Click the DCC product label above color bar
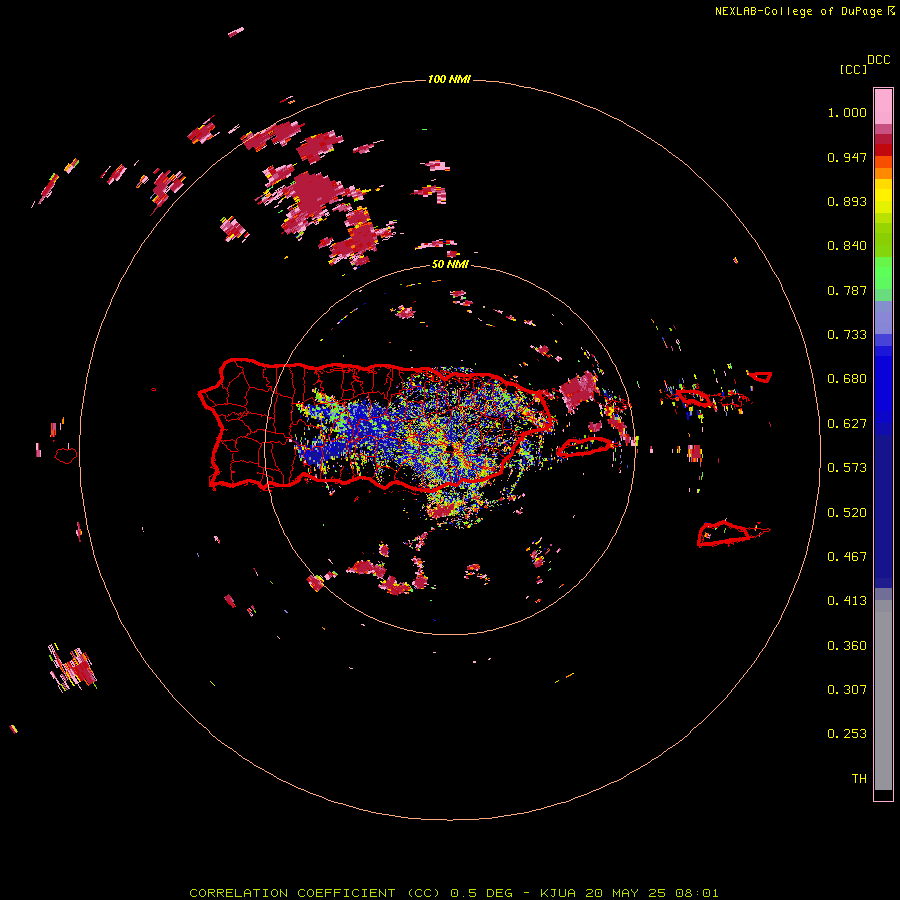 pos(878,60)
